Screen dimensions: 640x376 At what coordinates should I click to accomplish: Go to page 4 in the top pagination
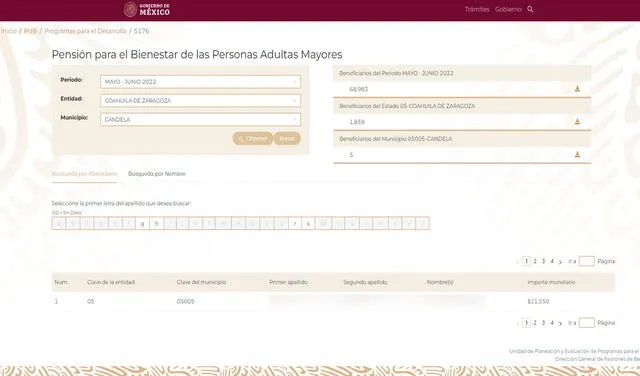coord(552,261)
